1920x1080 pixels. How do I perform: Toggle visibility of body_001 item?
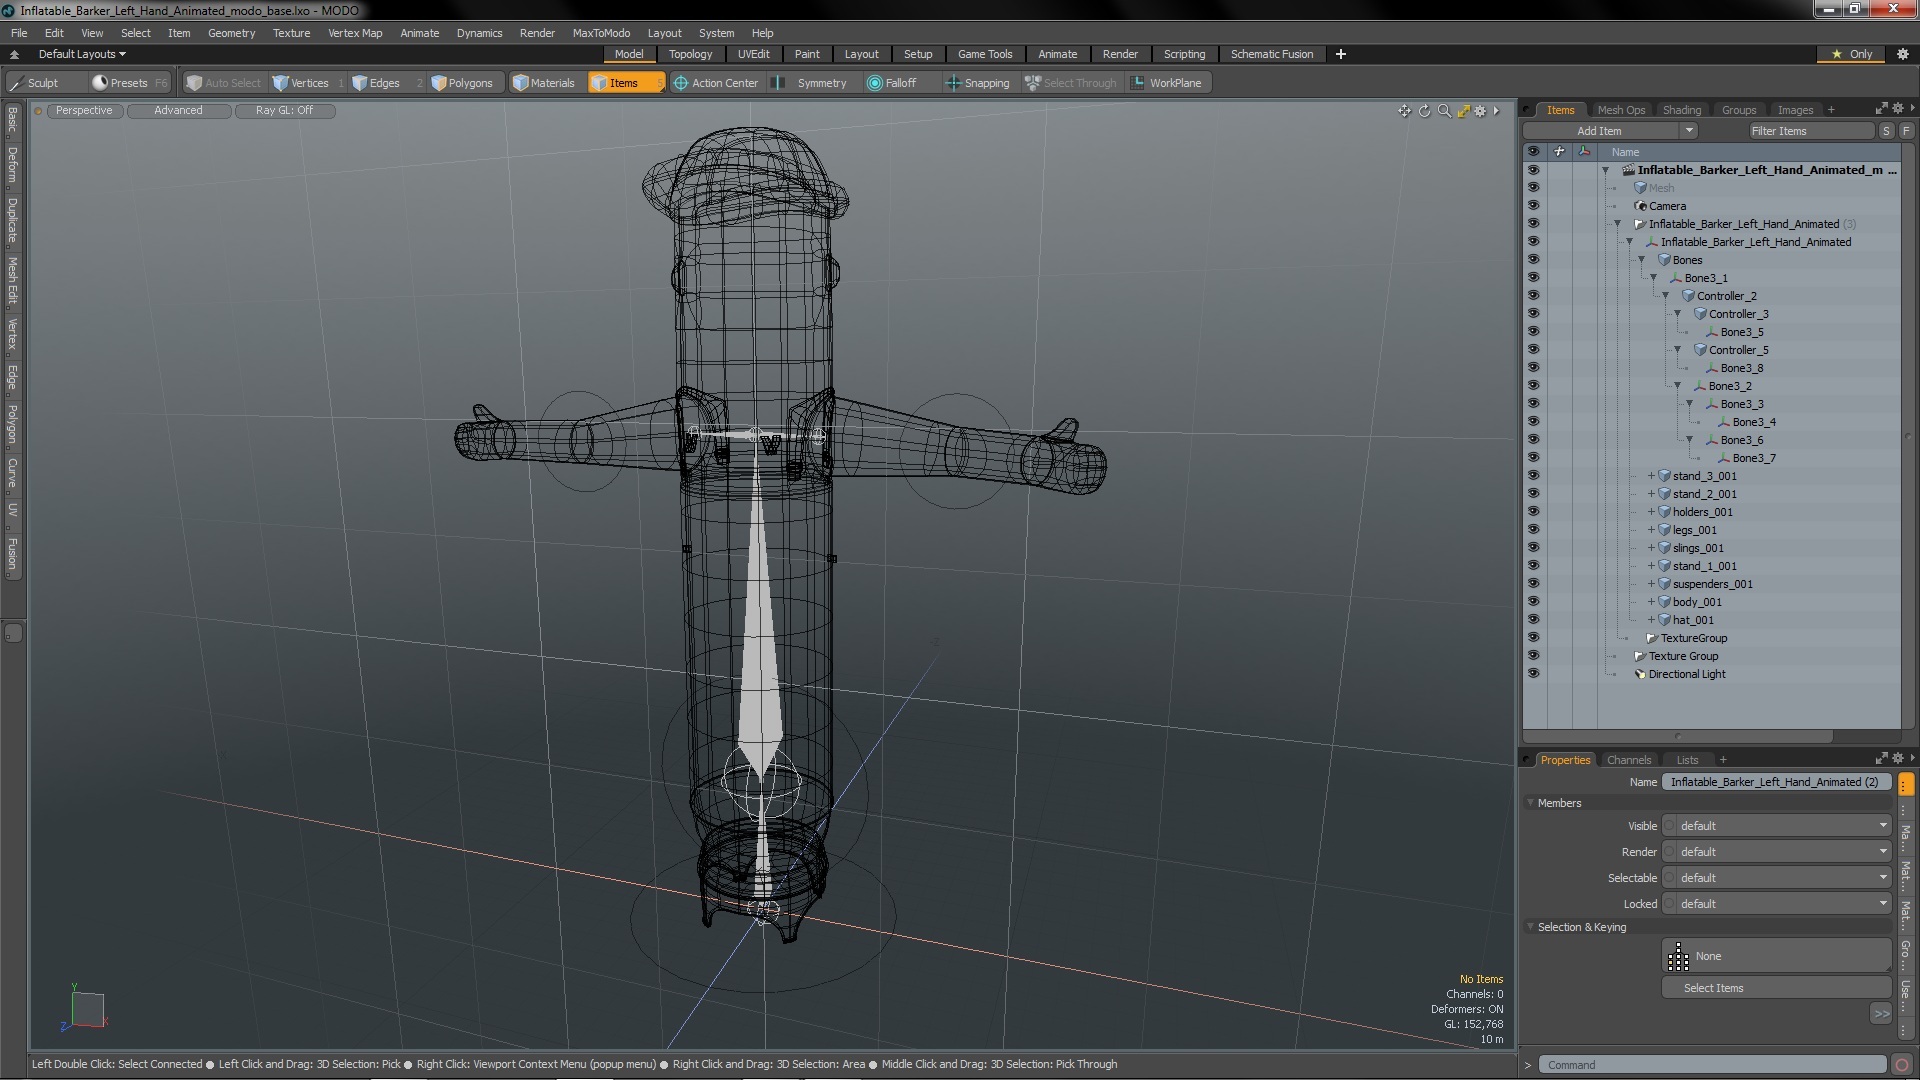tap(1533, 602)
